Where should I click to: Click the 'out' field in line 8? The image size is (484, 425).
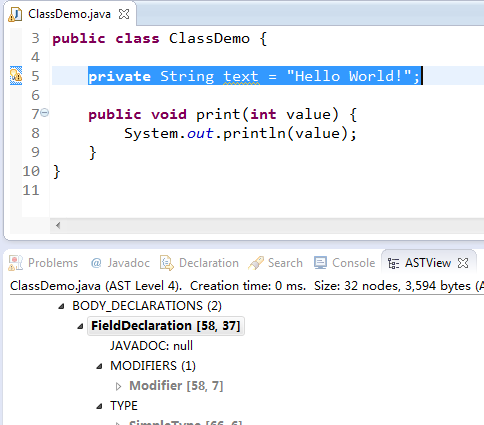point(200,133)
